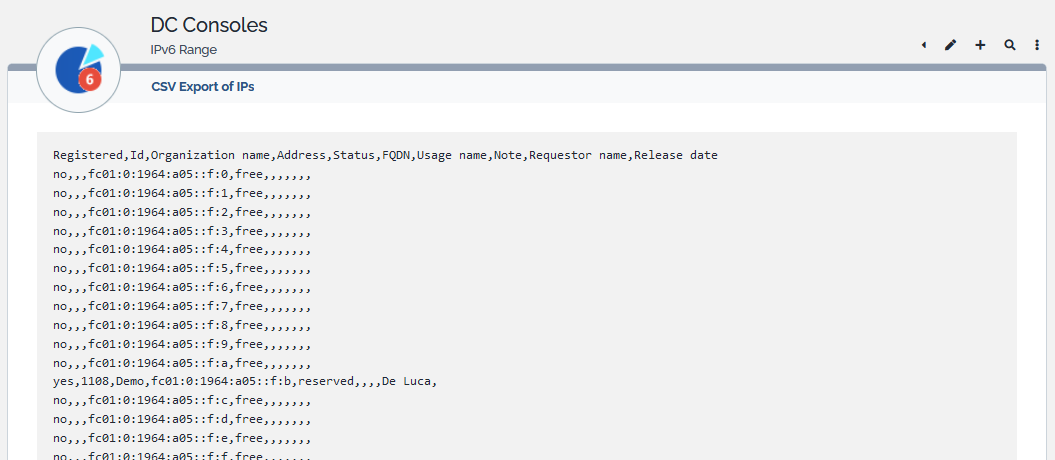Image resolution: width=1055 pixels, height=460 pixels.
Task: Click the CSV column header line
Action: (385, 155)
